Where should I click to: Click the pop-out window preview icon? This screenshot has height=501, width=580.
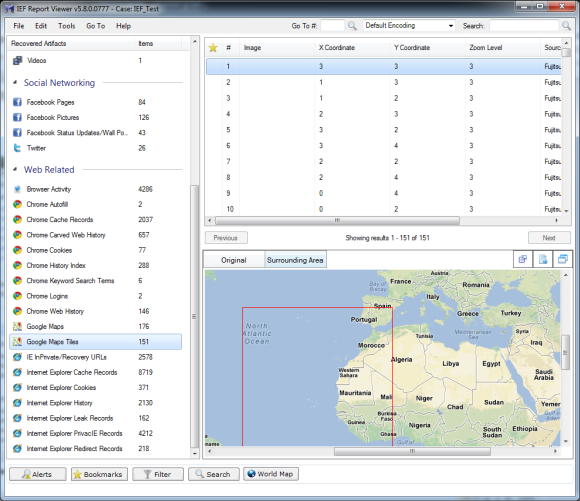tap(563, 259)
